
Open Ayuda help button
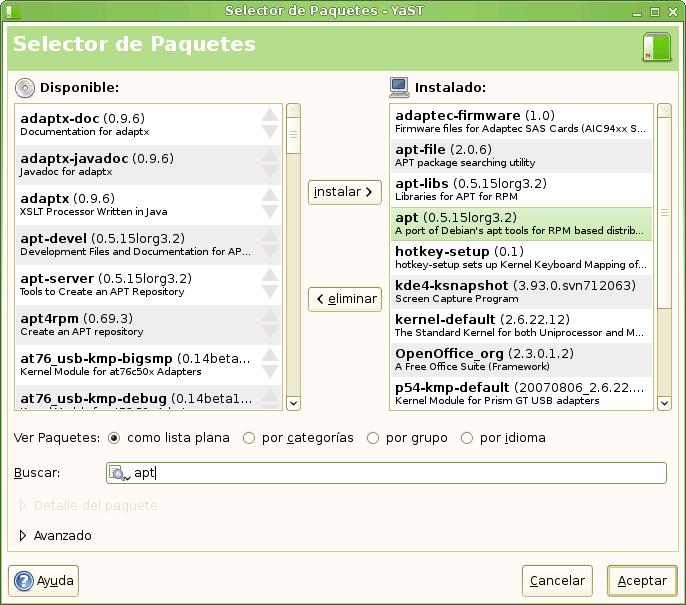click(43, 581)
